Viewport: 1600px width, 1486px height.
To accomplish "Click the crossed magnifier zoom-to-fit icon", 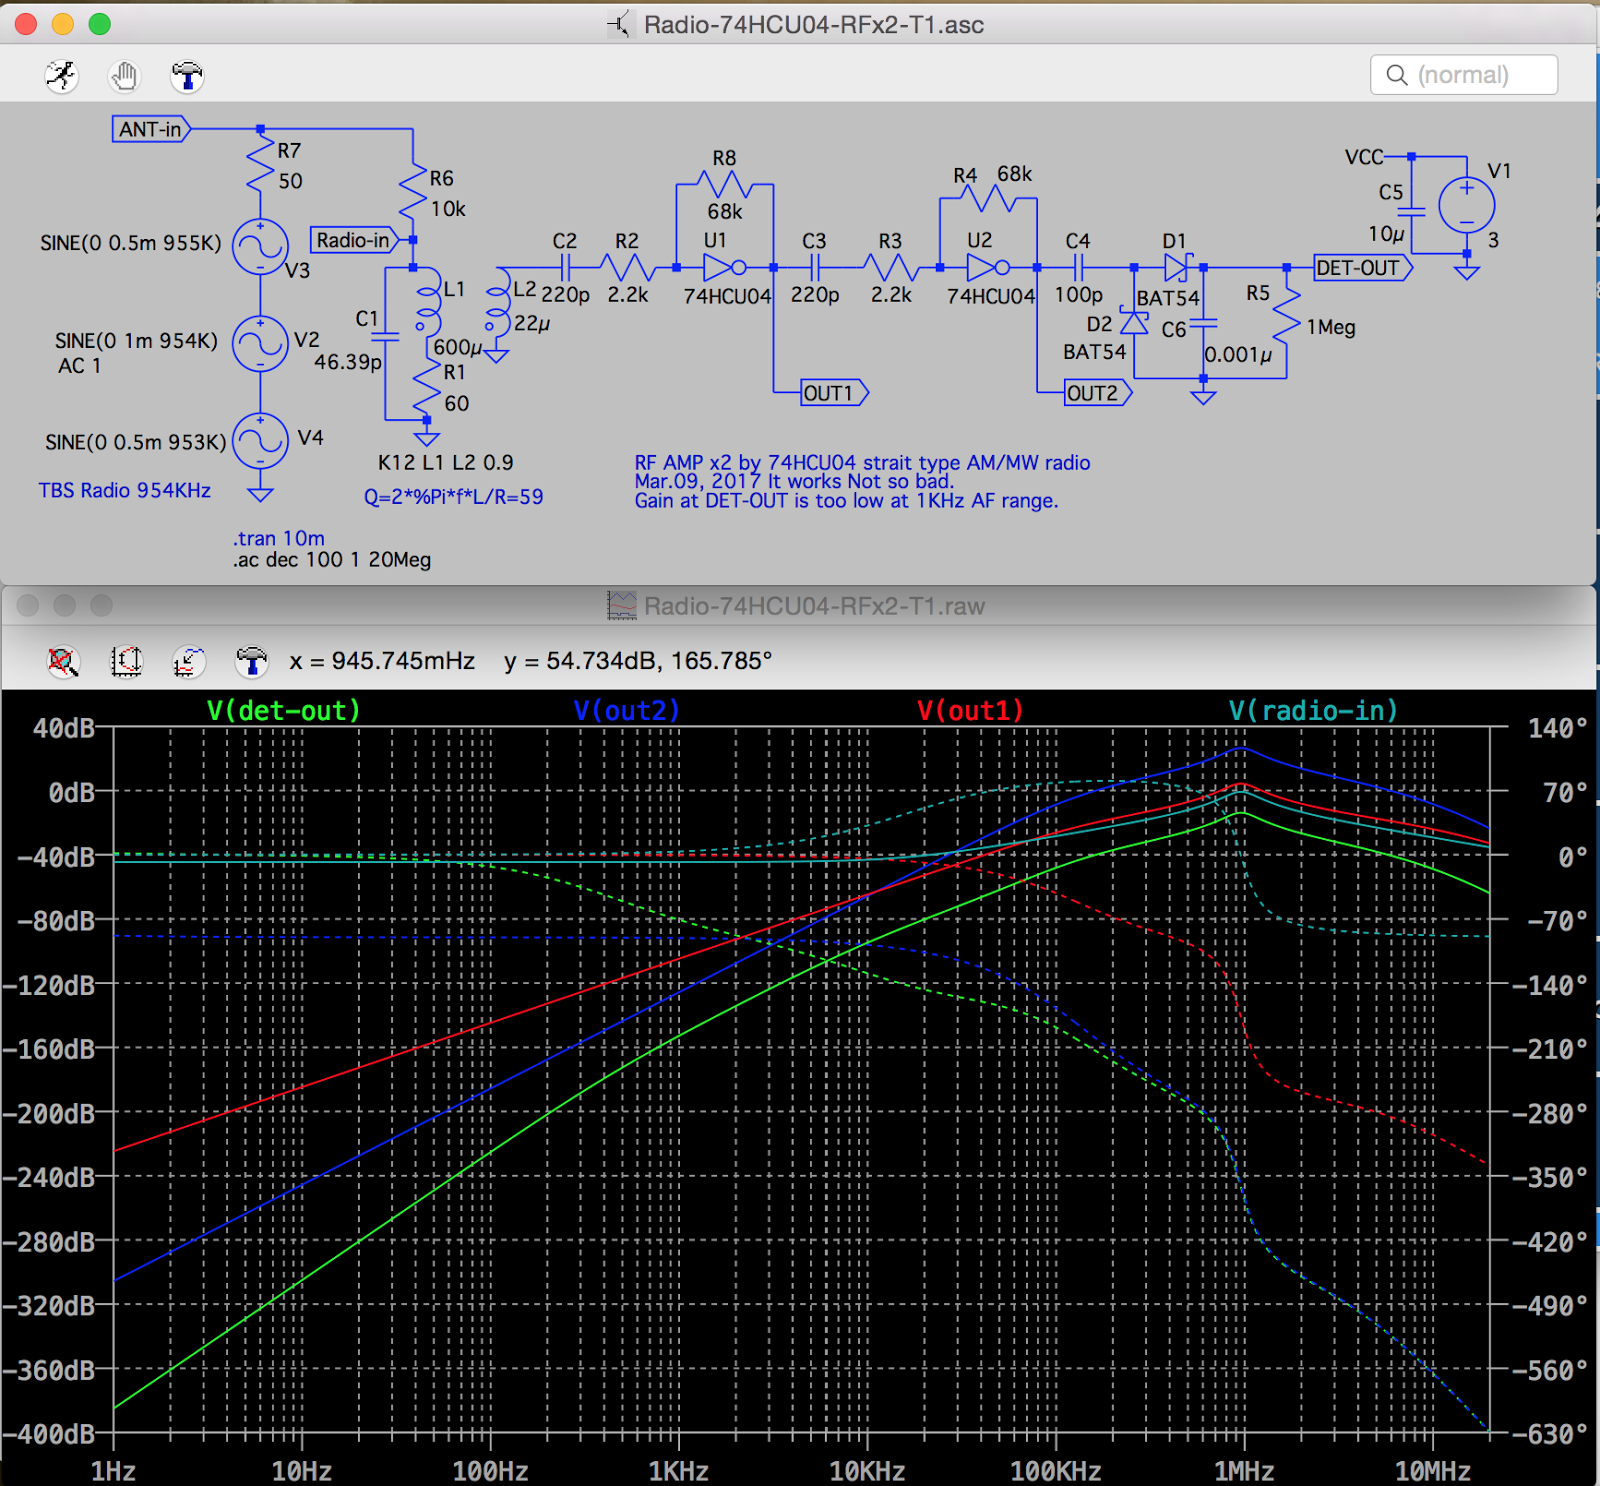I will coord(63,661).
